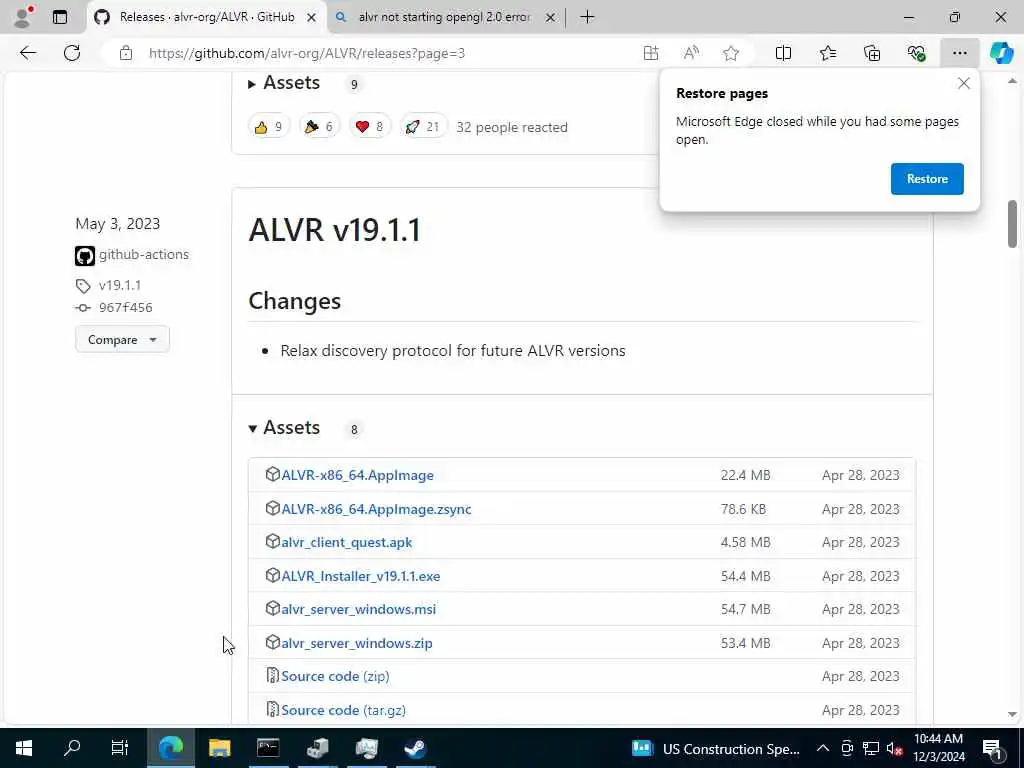
Task: View site information lock icon
Action: pyautogui.click(x=126, y=53)
